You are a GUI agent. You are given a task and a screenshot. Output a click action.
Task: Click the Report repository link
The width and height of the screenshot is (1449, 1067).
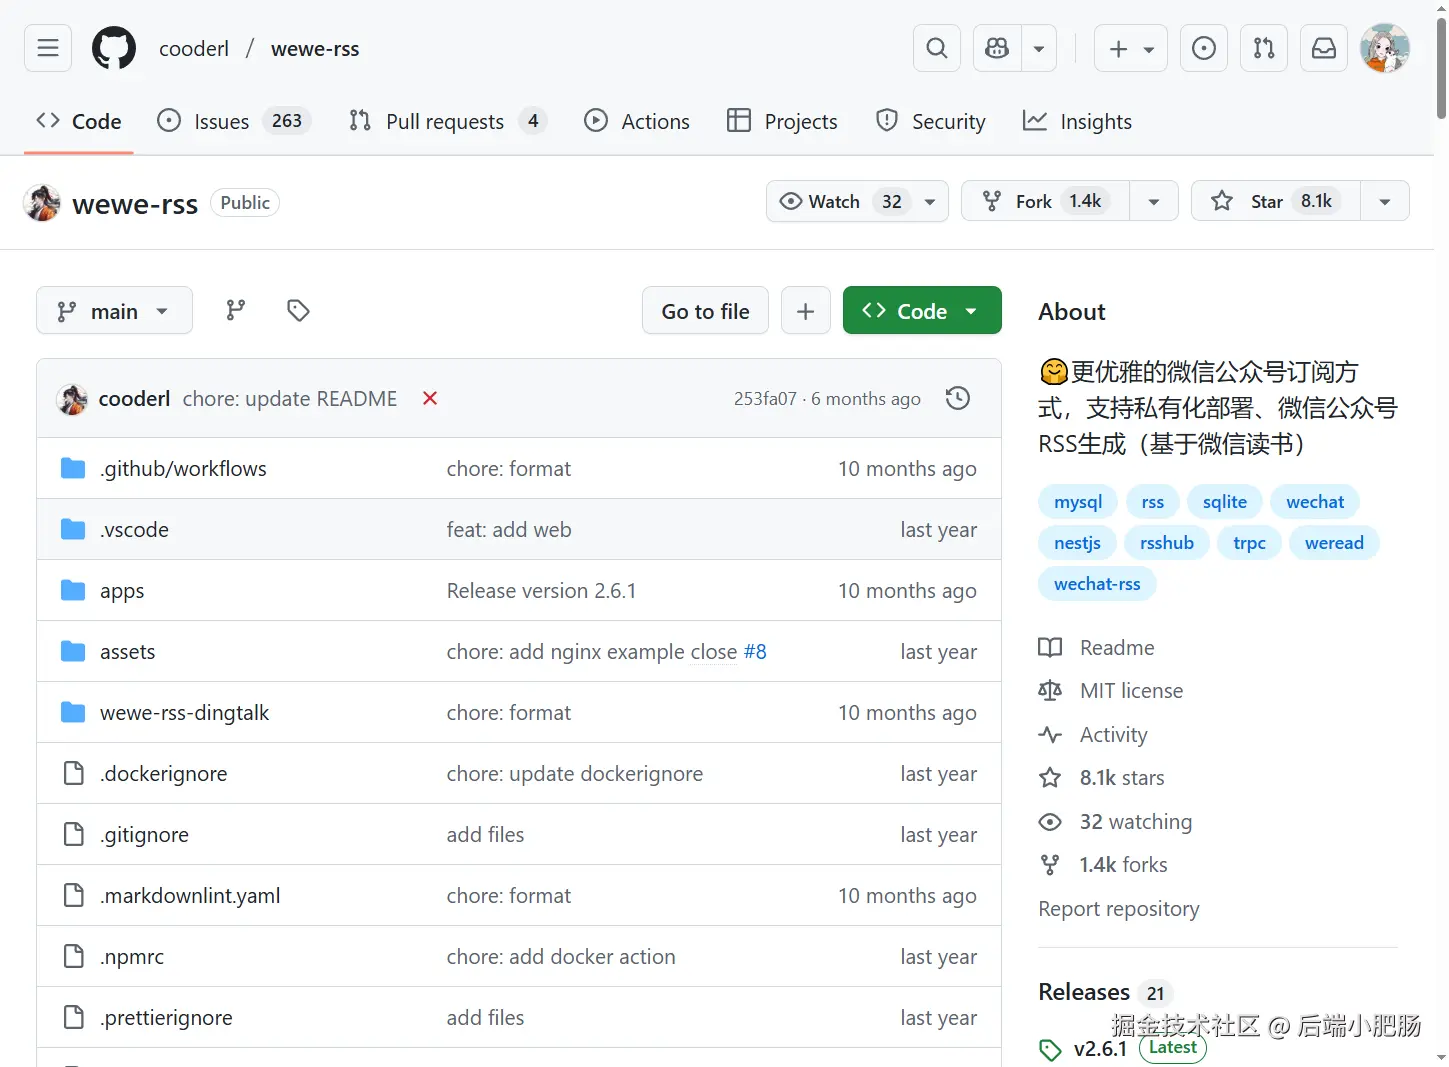pyautogui.click(x=1119, y=909)
